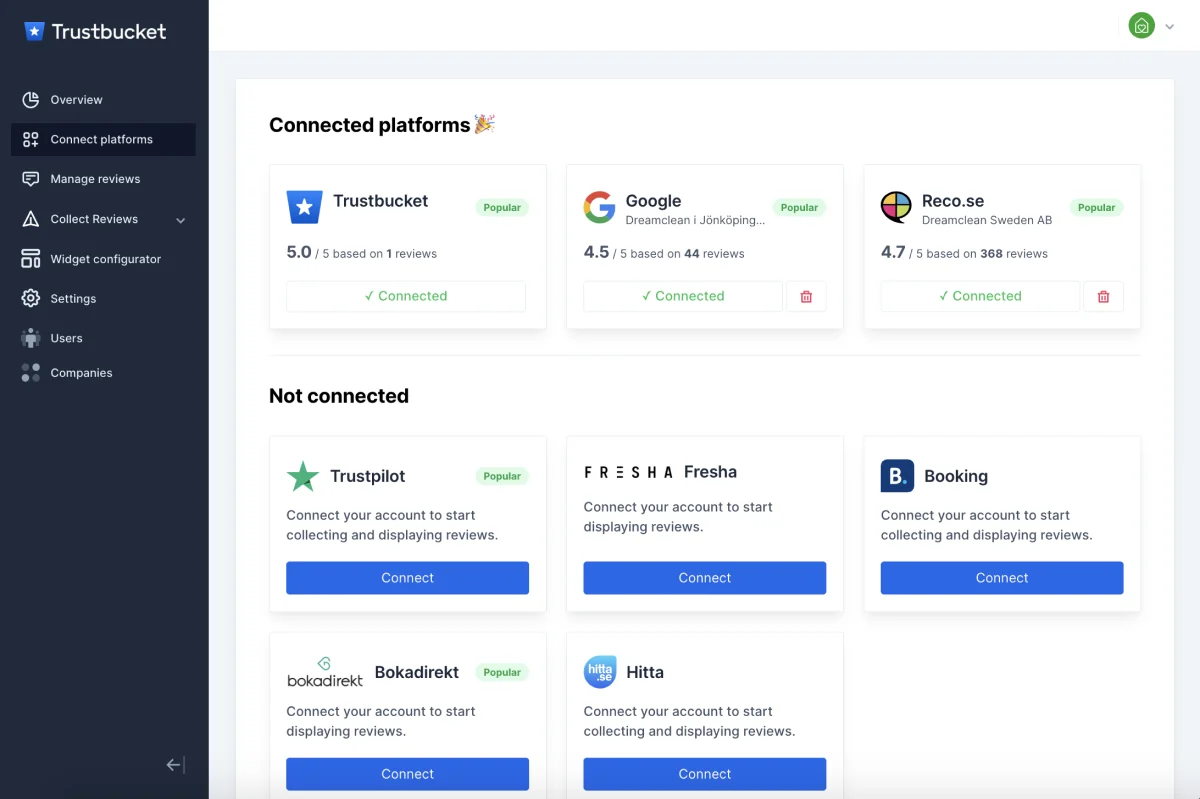Delete the Reco.se connection
The image size is (1200, 799).
[x=1104, y=297]
